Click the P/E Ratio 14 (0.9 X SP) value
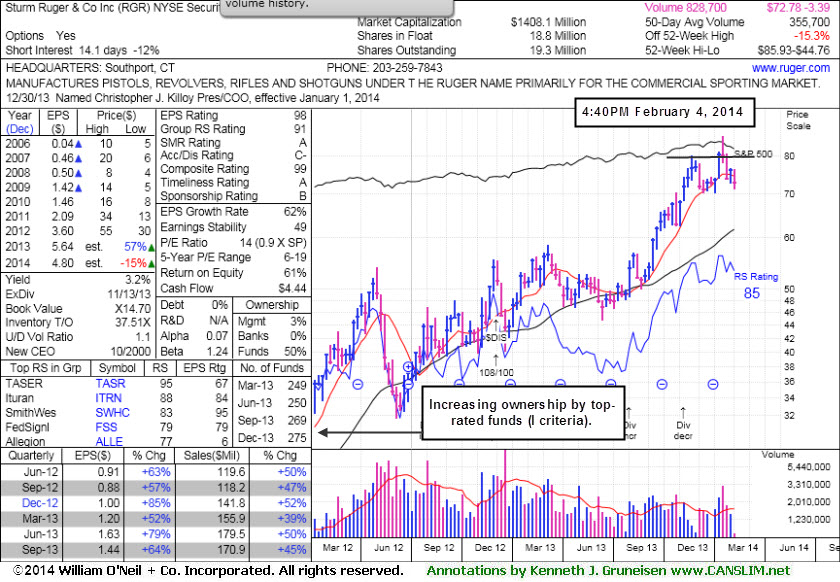840x582 pixels. (x=273, y=243)
